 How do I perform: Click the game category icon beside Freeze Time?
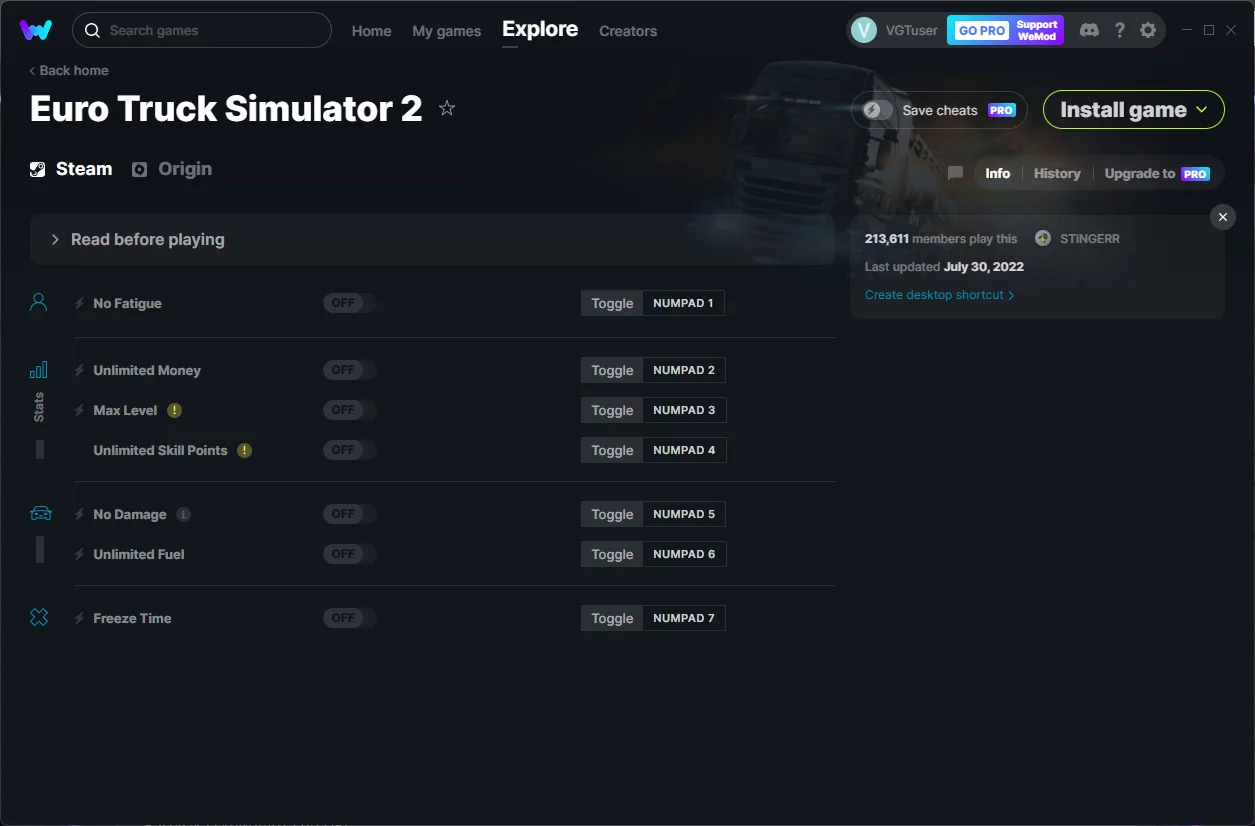(39, 618)
